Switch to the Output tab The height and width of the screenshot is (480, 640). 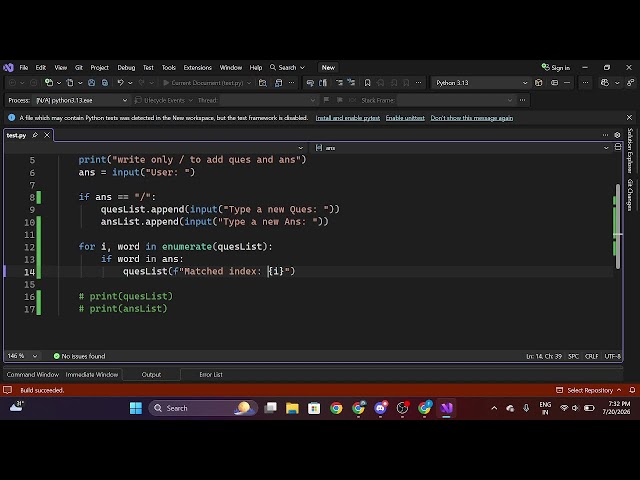(151, 374)
